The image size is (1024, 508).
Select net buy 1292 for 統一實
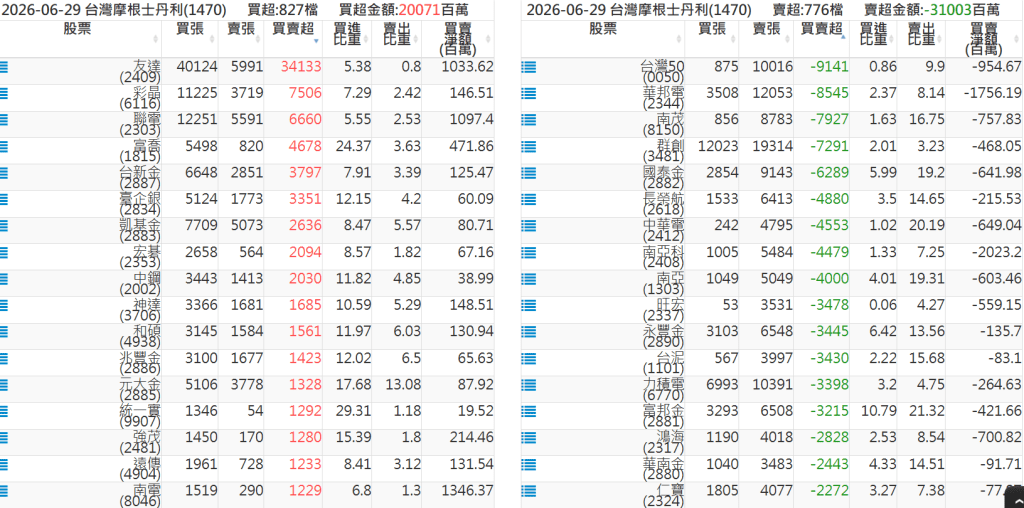[x=306, y=411]
